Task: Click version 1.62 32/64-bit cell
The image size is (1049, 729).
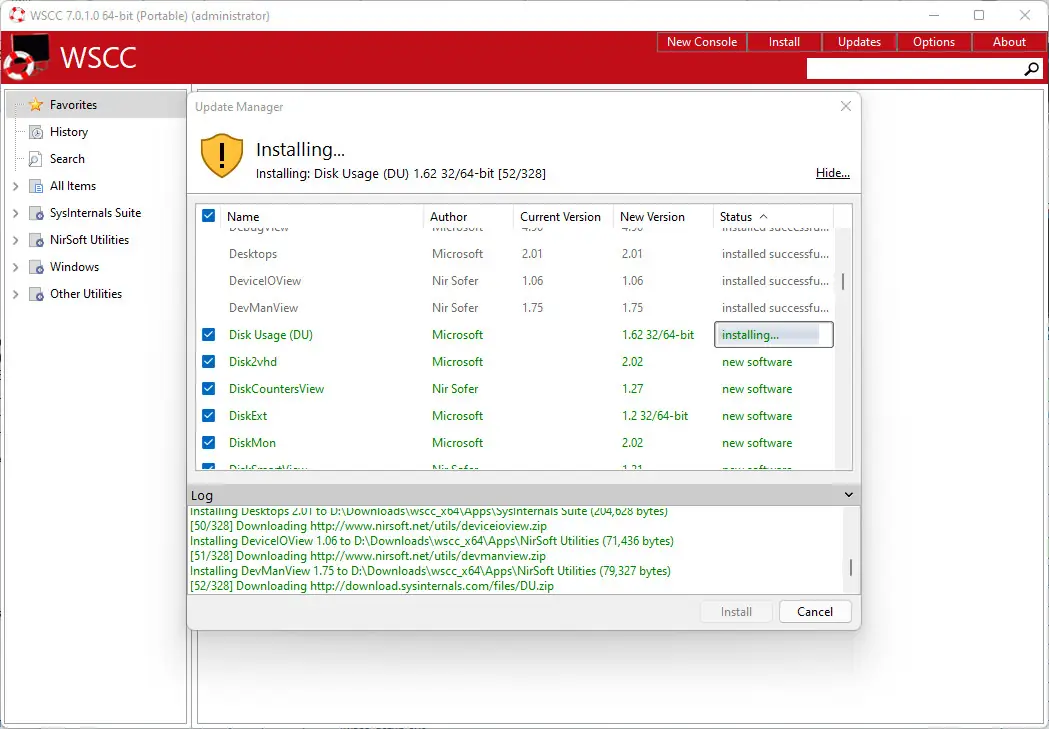Action: click(x=658, y=335)
